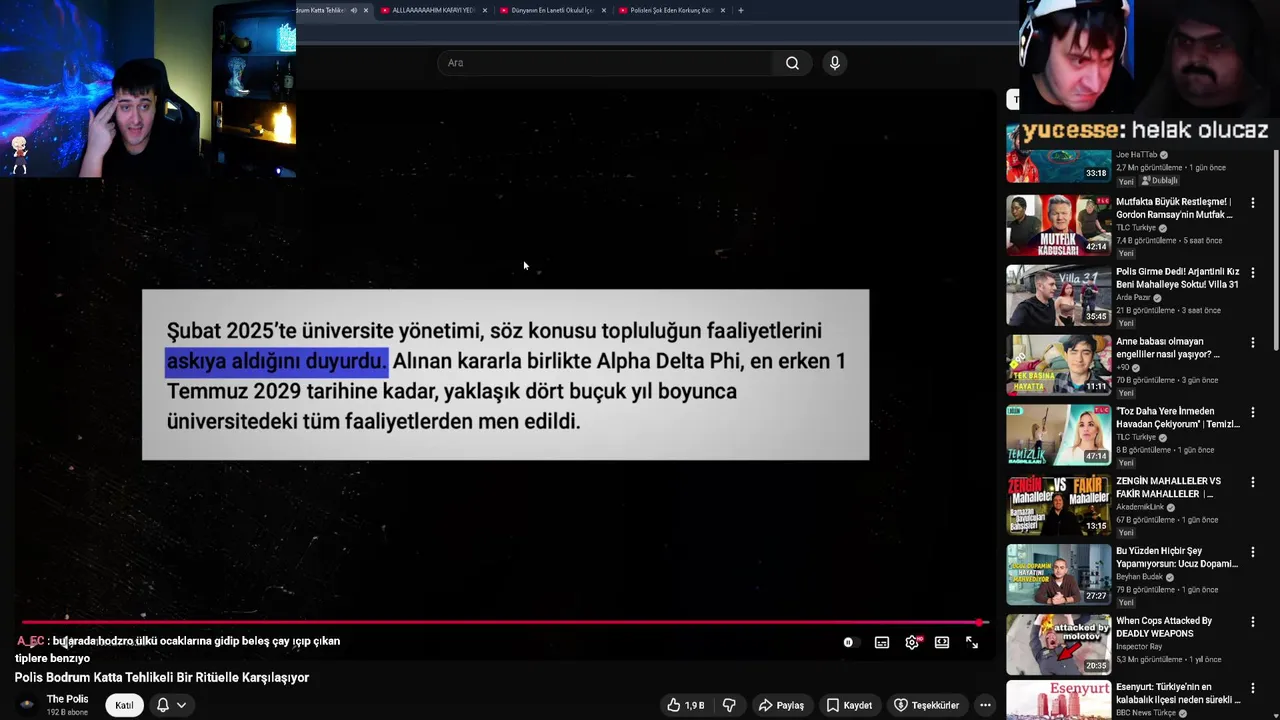The image size is (1280, 720).
Task: Open options menu for Polis Girme Dedi video
Action: click(x=1253, y=273)
